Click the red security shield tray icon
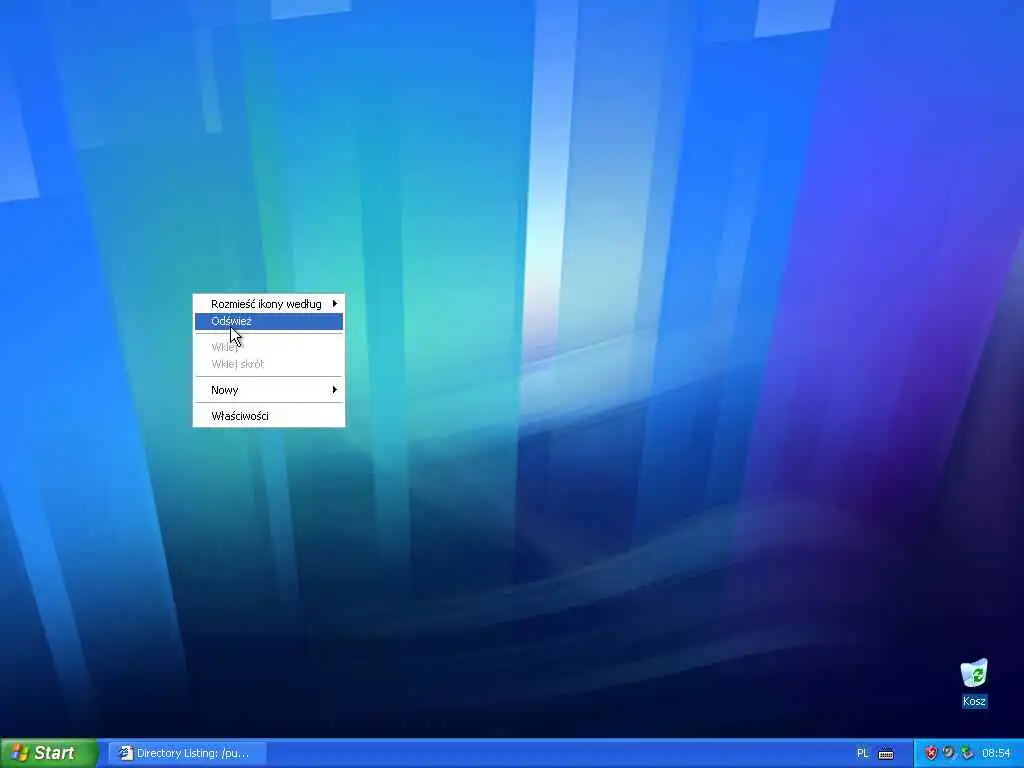The width and height of the screenshot is (1024, 768). [x=931, y=753]
